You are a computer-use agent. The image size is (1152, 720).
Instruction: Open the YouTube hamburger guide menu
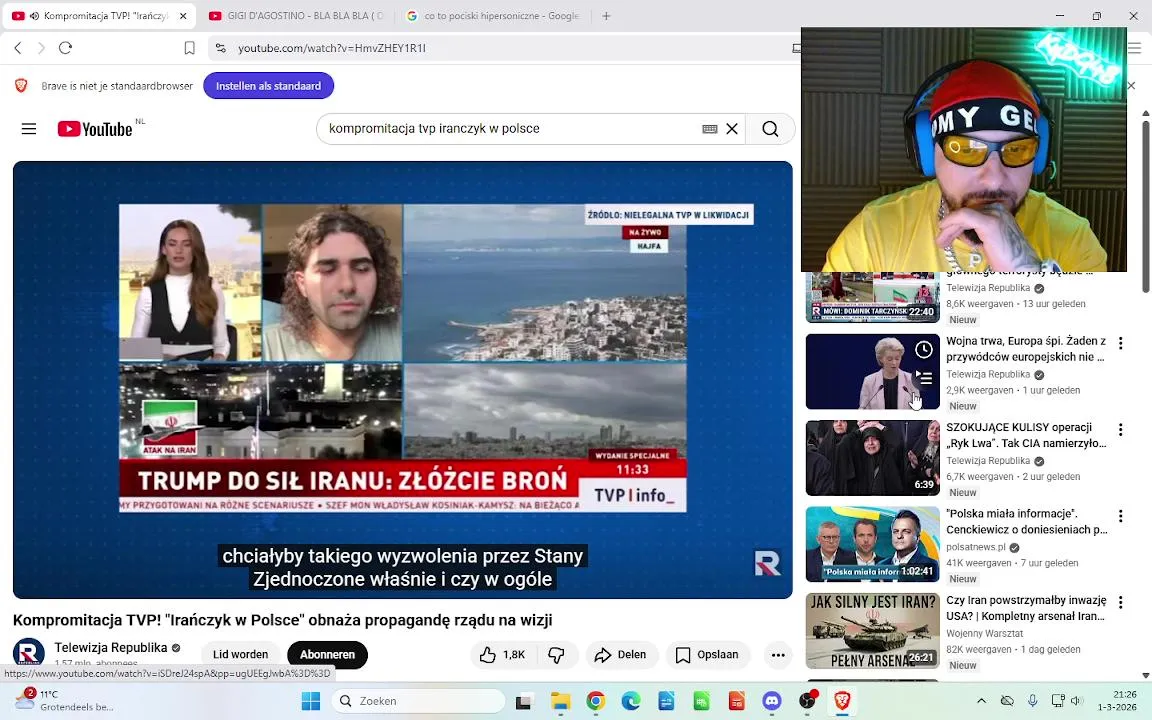pyautogui.click(x=29, y=129)
